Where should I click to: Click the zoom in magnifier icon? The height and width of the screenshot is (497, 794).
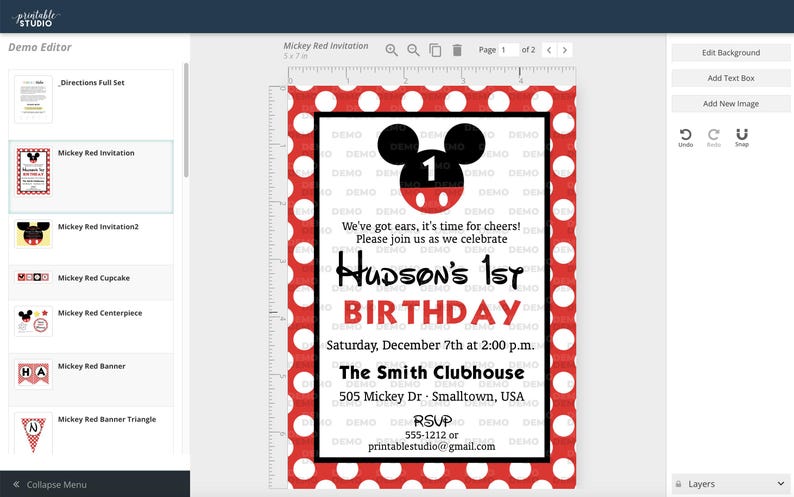click(x=391, y=50)
